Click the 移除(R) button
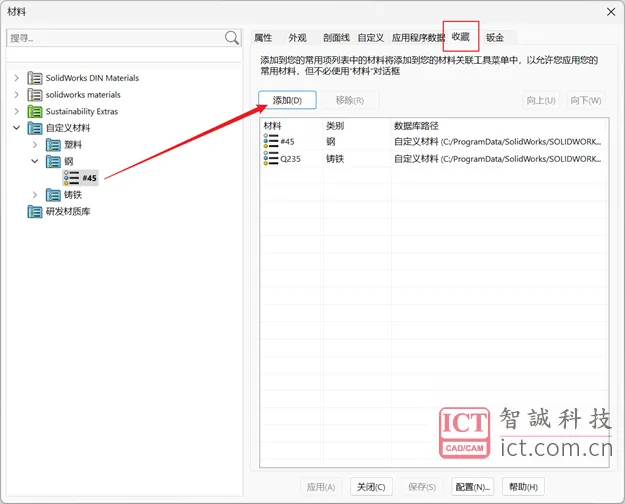Viewport: 625px width, 504px height. 350,100
